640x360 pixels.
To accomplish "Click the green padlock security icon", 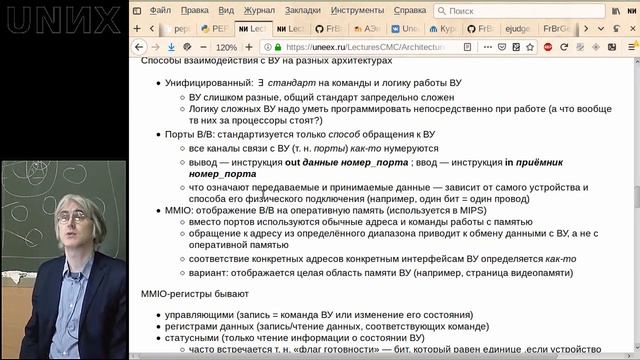I will click(278, 47).
